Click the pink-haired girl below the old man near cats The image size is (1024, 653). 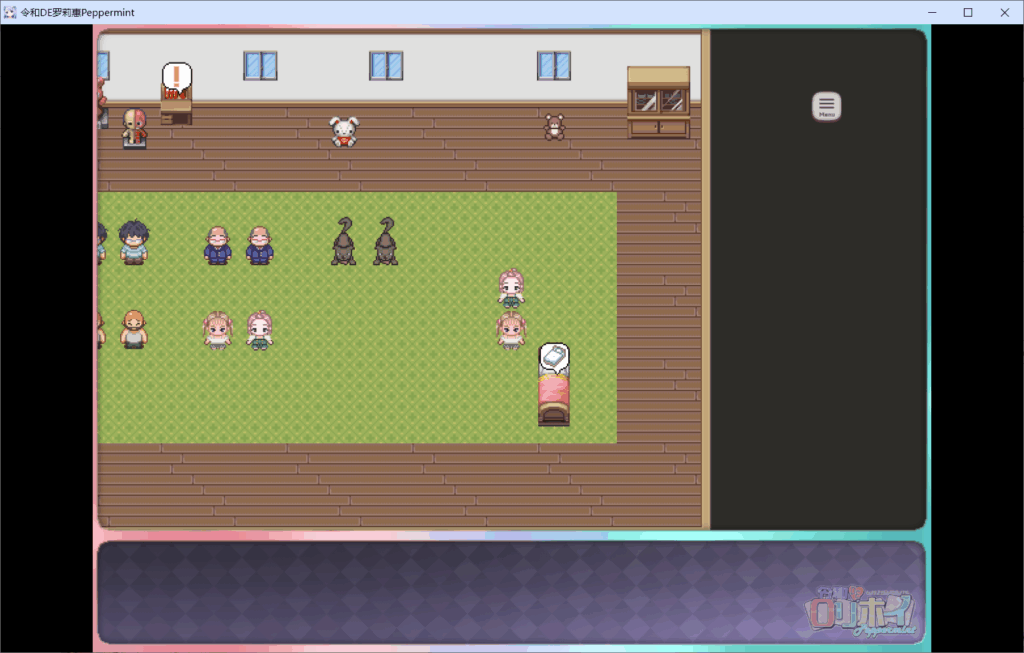click(259, 330)
